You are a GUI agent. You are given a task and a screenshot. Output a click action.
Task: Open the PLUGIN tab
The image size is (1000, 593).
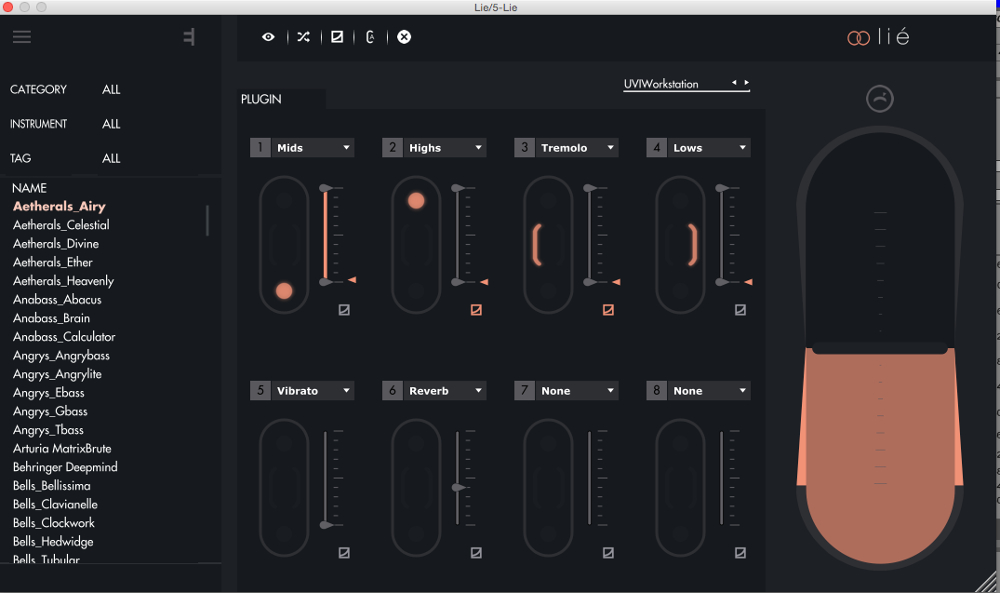[x=281, y=99]
